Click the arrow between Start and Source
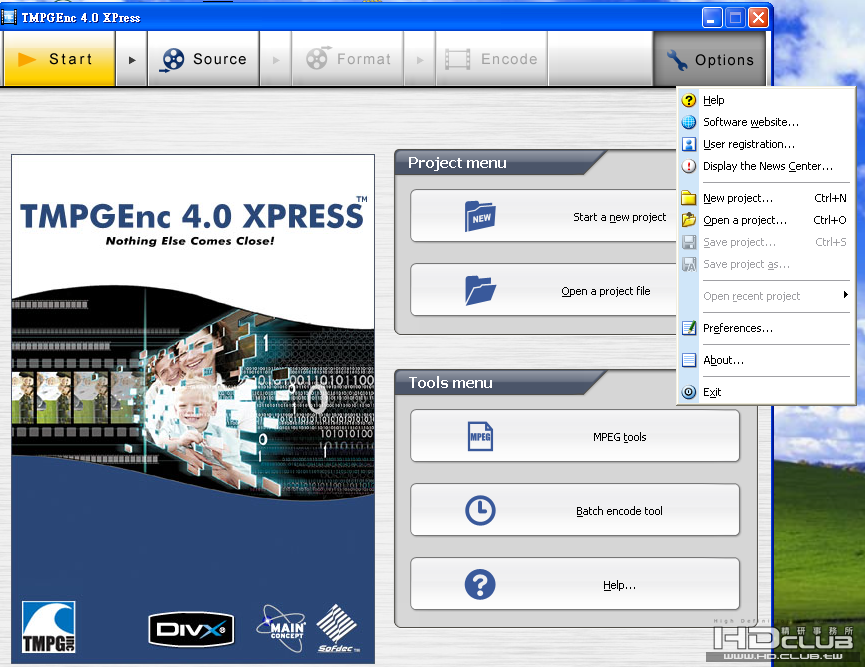This screenshot has width=865, height=667. [132, 60]
